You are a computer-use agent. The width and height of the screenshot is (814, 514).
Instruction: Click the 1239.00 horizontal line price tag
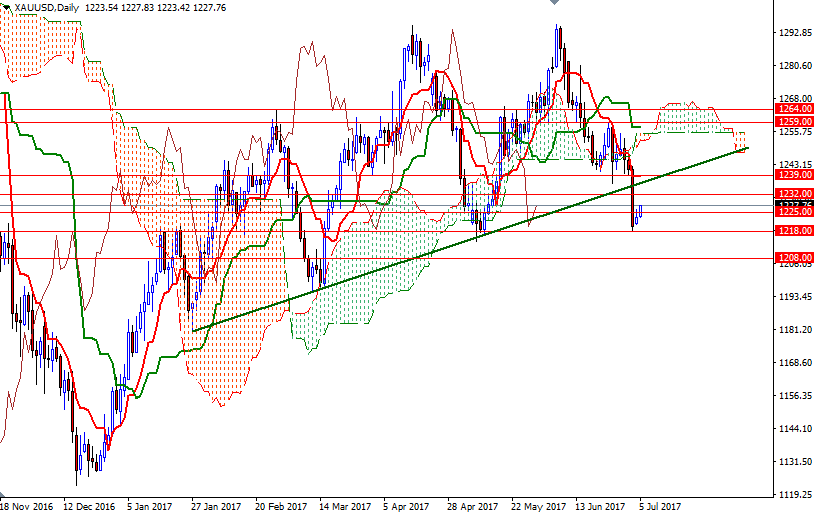tap(793, 175)
